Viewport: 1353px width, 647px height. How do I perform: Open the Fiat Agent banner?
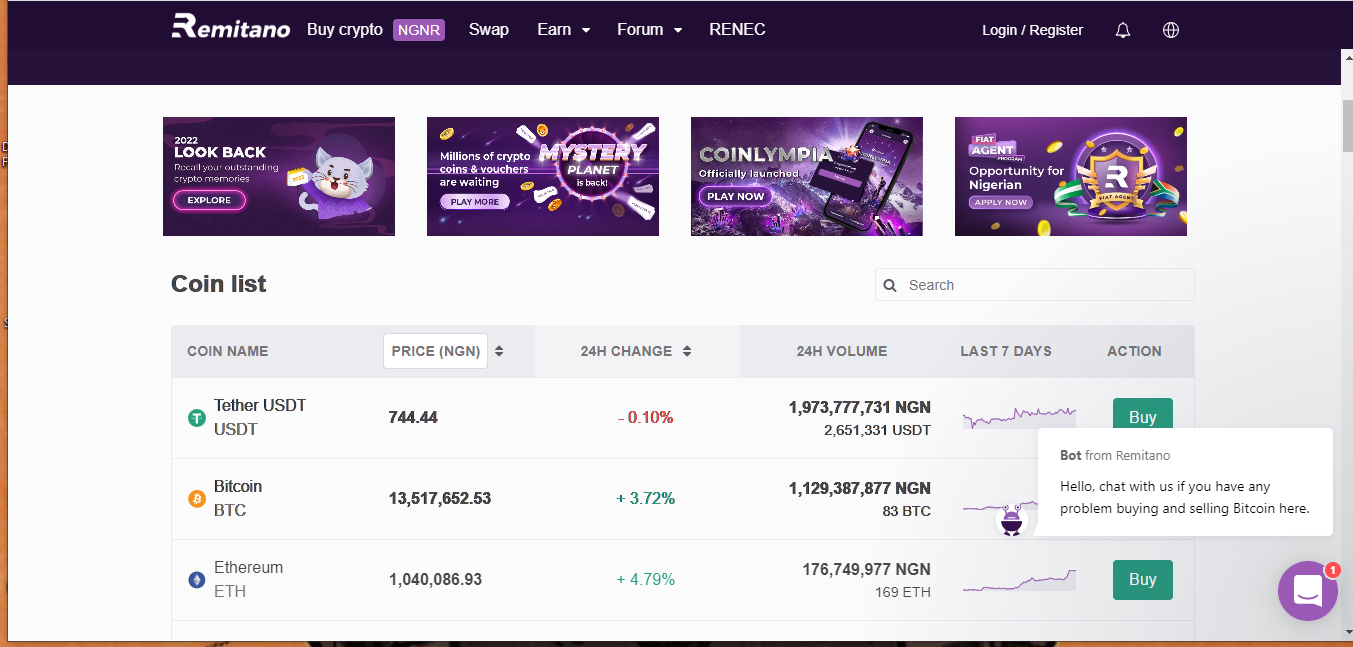point(1071,176)
